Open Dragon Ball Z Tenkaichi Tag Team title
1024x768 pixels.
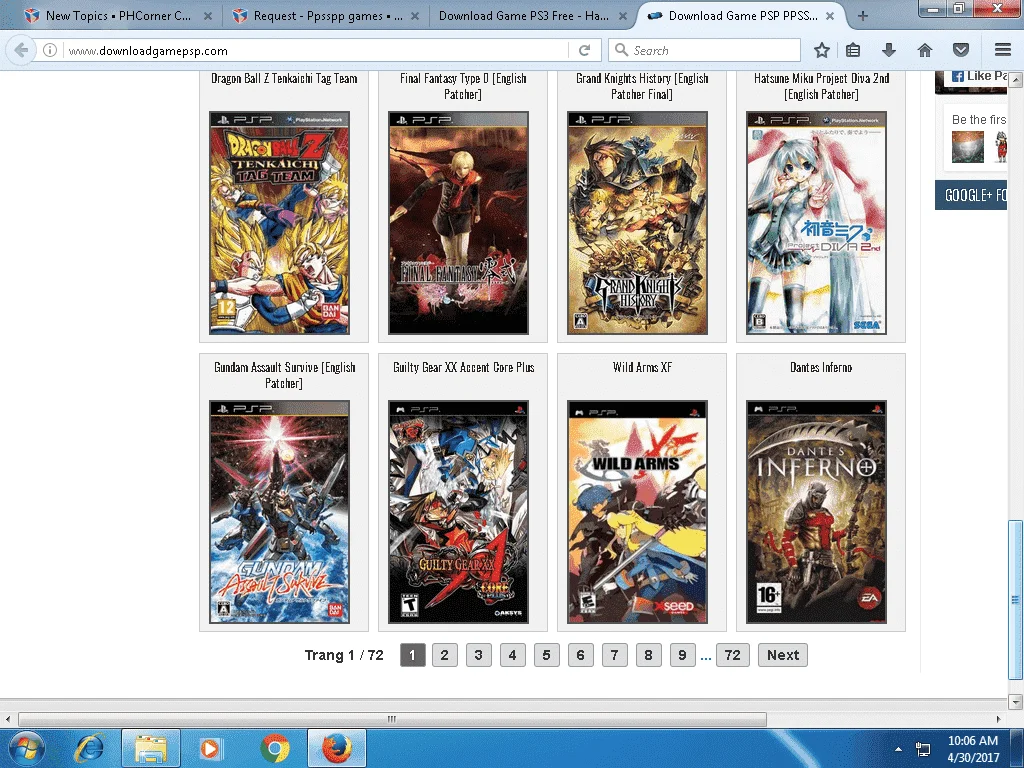284,78
